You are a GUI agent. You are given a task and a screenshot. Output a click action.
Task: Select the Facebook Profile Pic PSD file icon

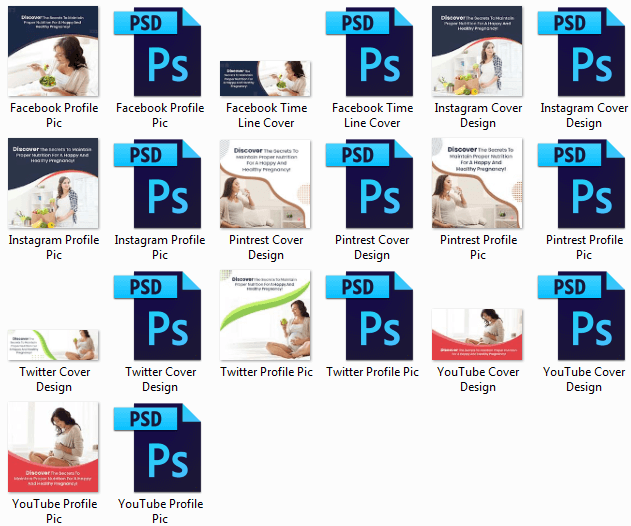click(157, 52)
